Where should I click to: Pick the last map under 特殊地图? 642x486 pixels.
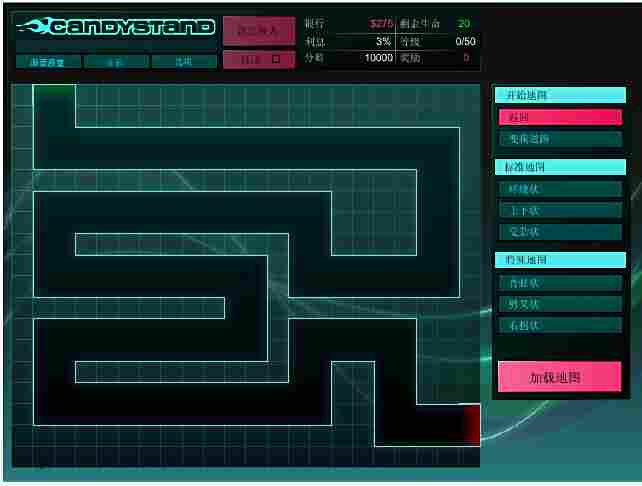pos(560,326)
